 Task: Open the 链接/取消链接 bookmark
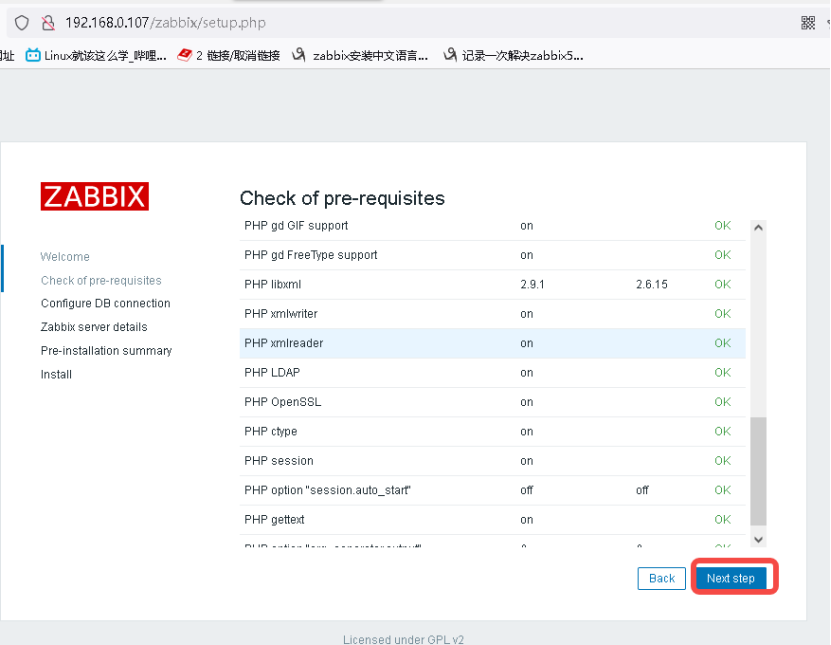click(x=228, y=56)
